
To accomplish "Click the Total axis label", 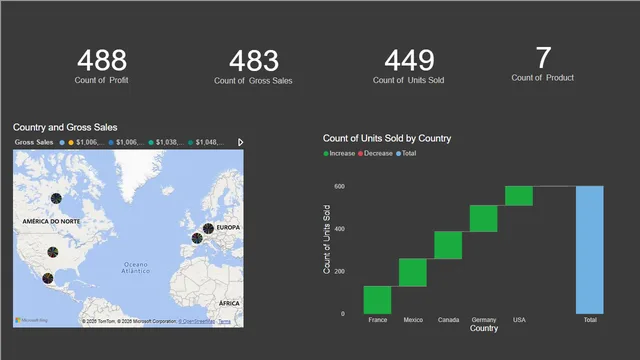I will pyautogui.click(x=590, y=320).
